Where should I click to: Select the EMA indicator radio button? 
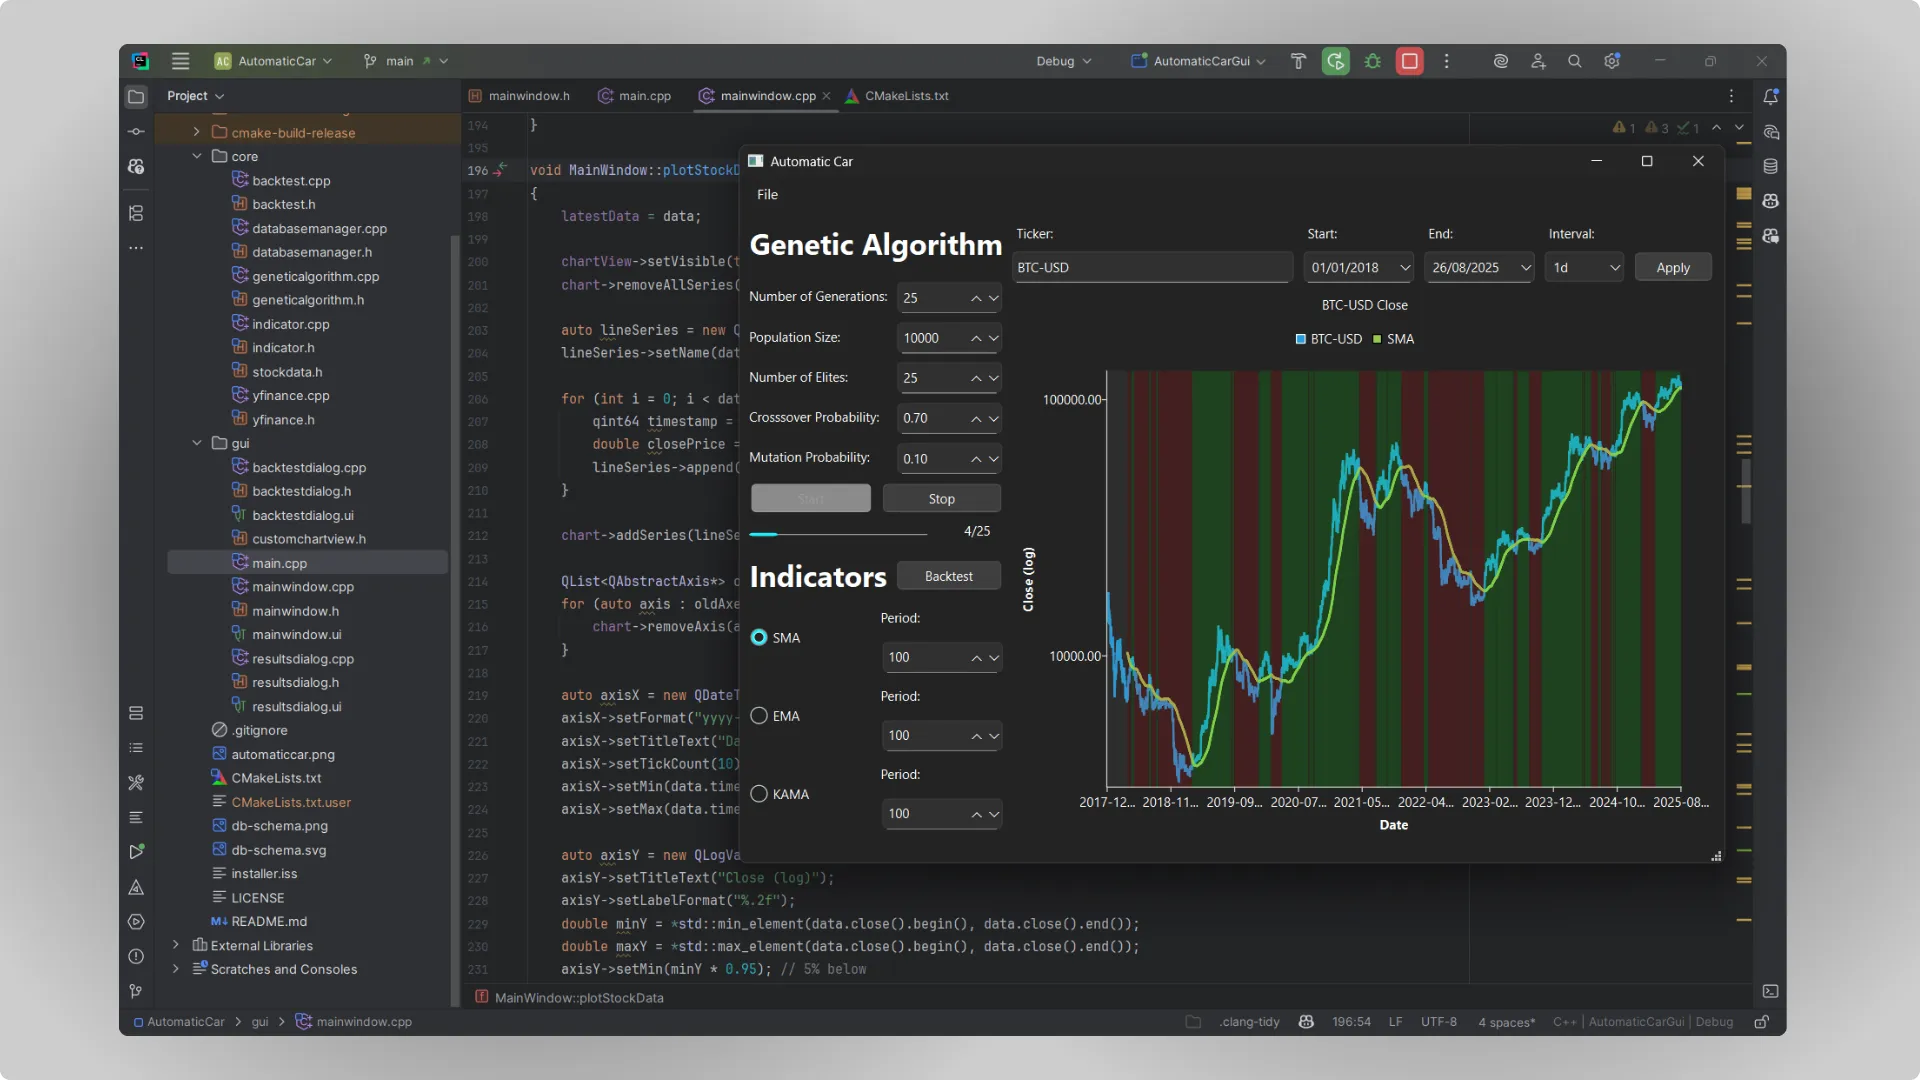tap(759, 716)
